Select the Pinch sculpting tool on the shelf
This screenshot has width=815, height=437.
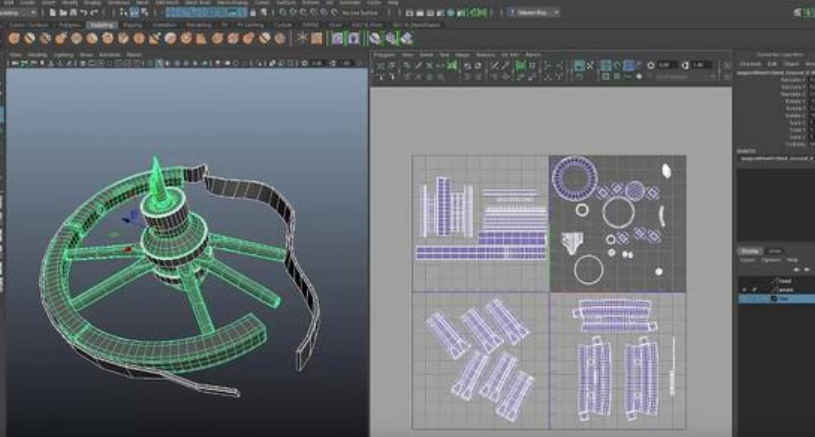coord(76,38)
